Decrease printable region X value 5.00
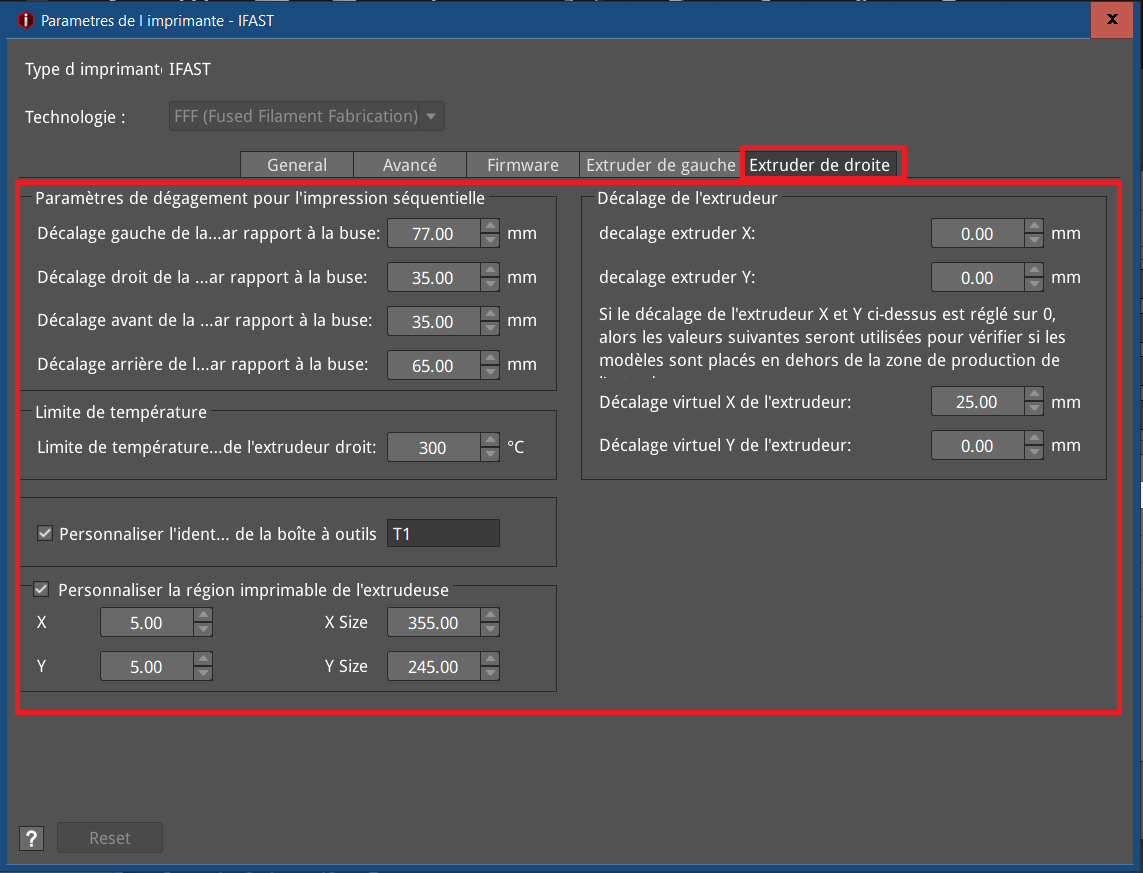 [x=203, y=629]
